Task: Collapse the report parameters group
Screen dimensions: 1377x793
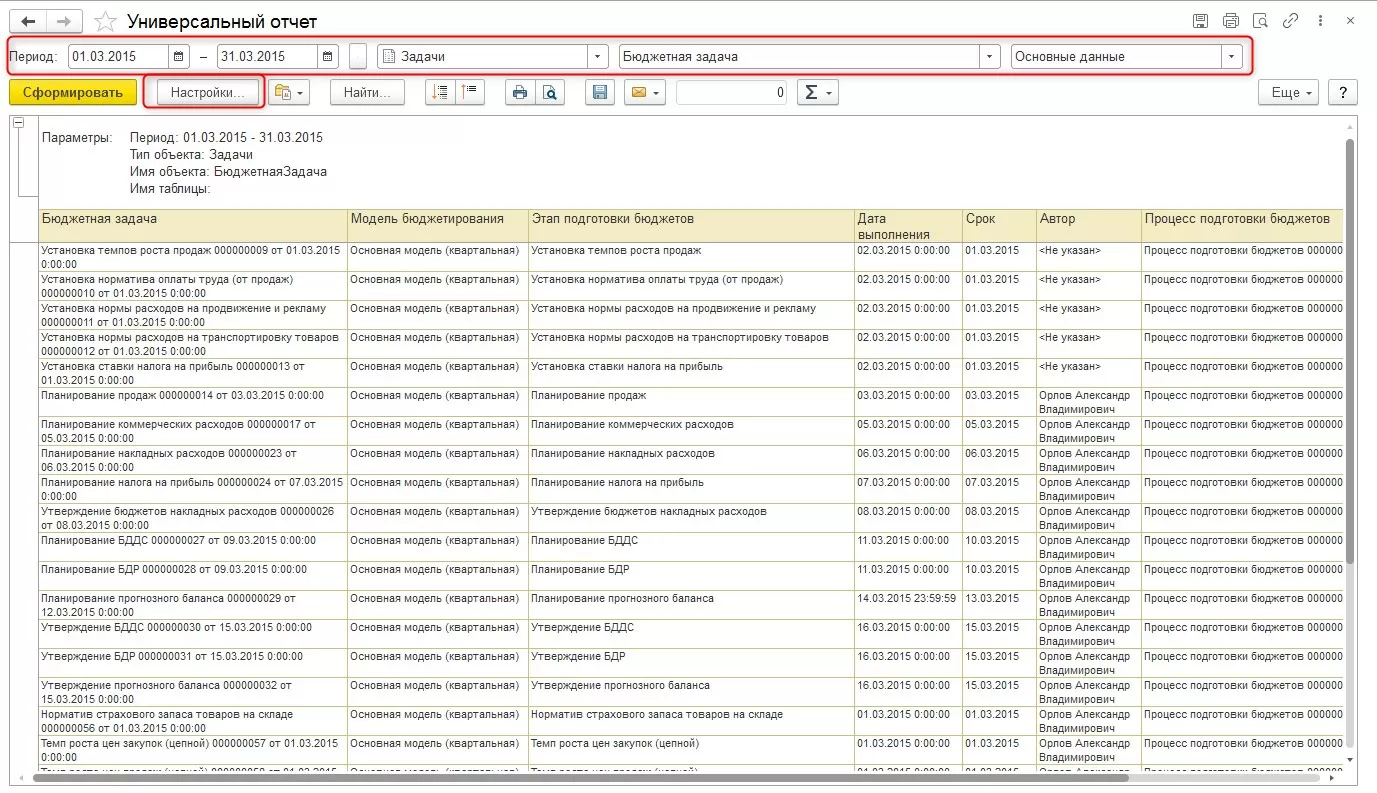Action: pos(18,123)
